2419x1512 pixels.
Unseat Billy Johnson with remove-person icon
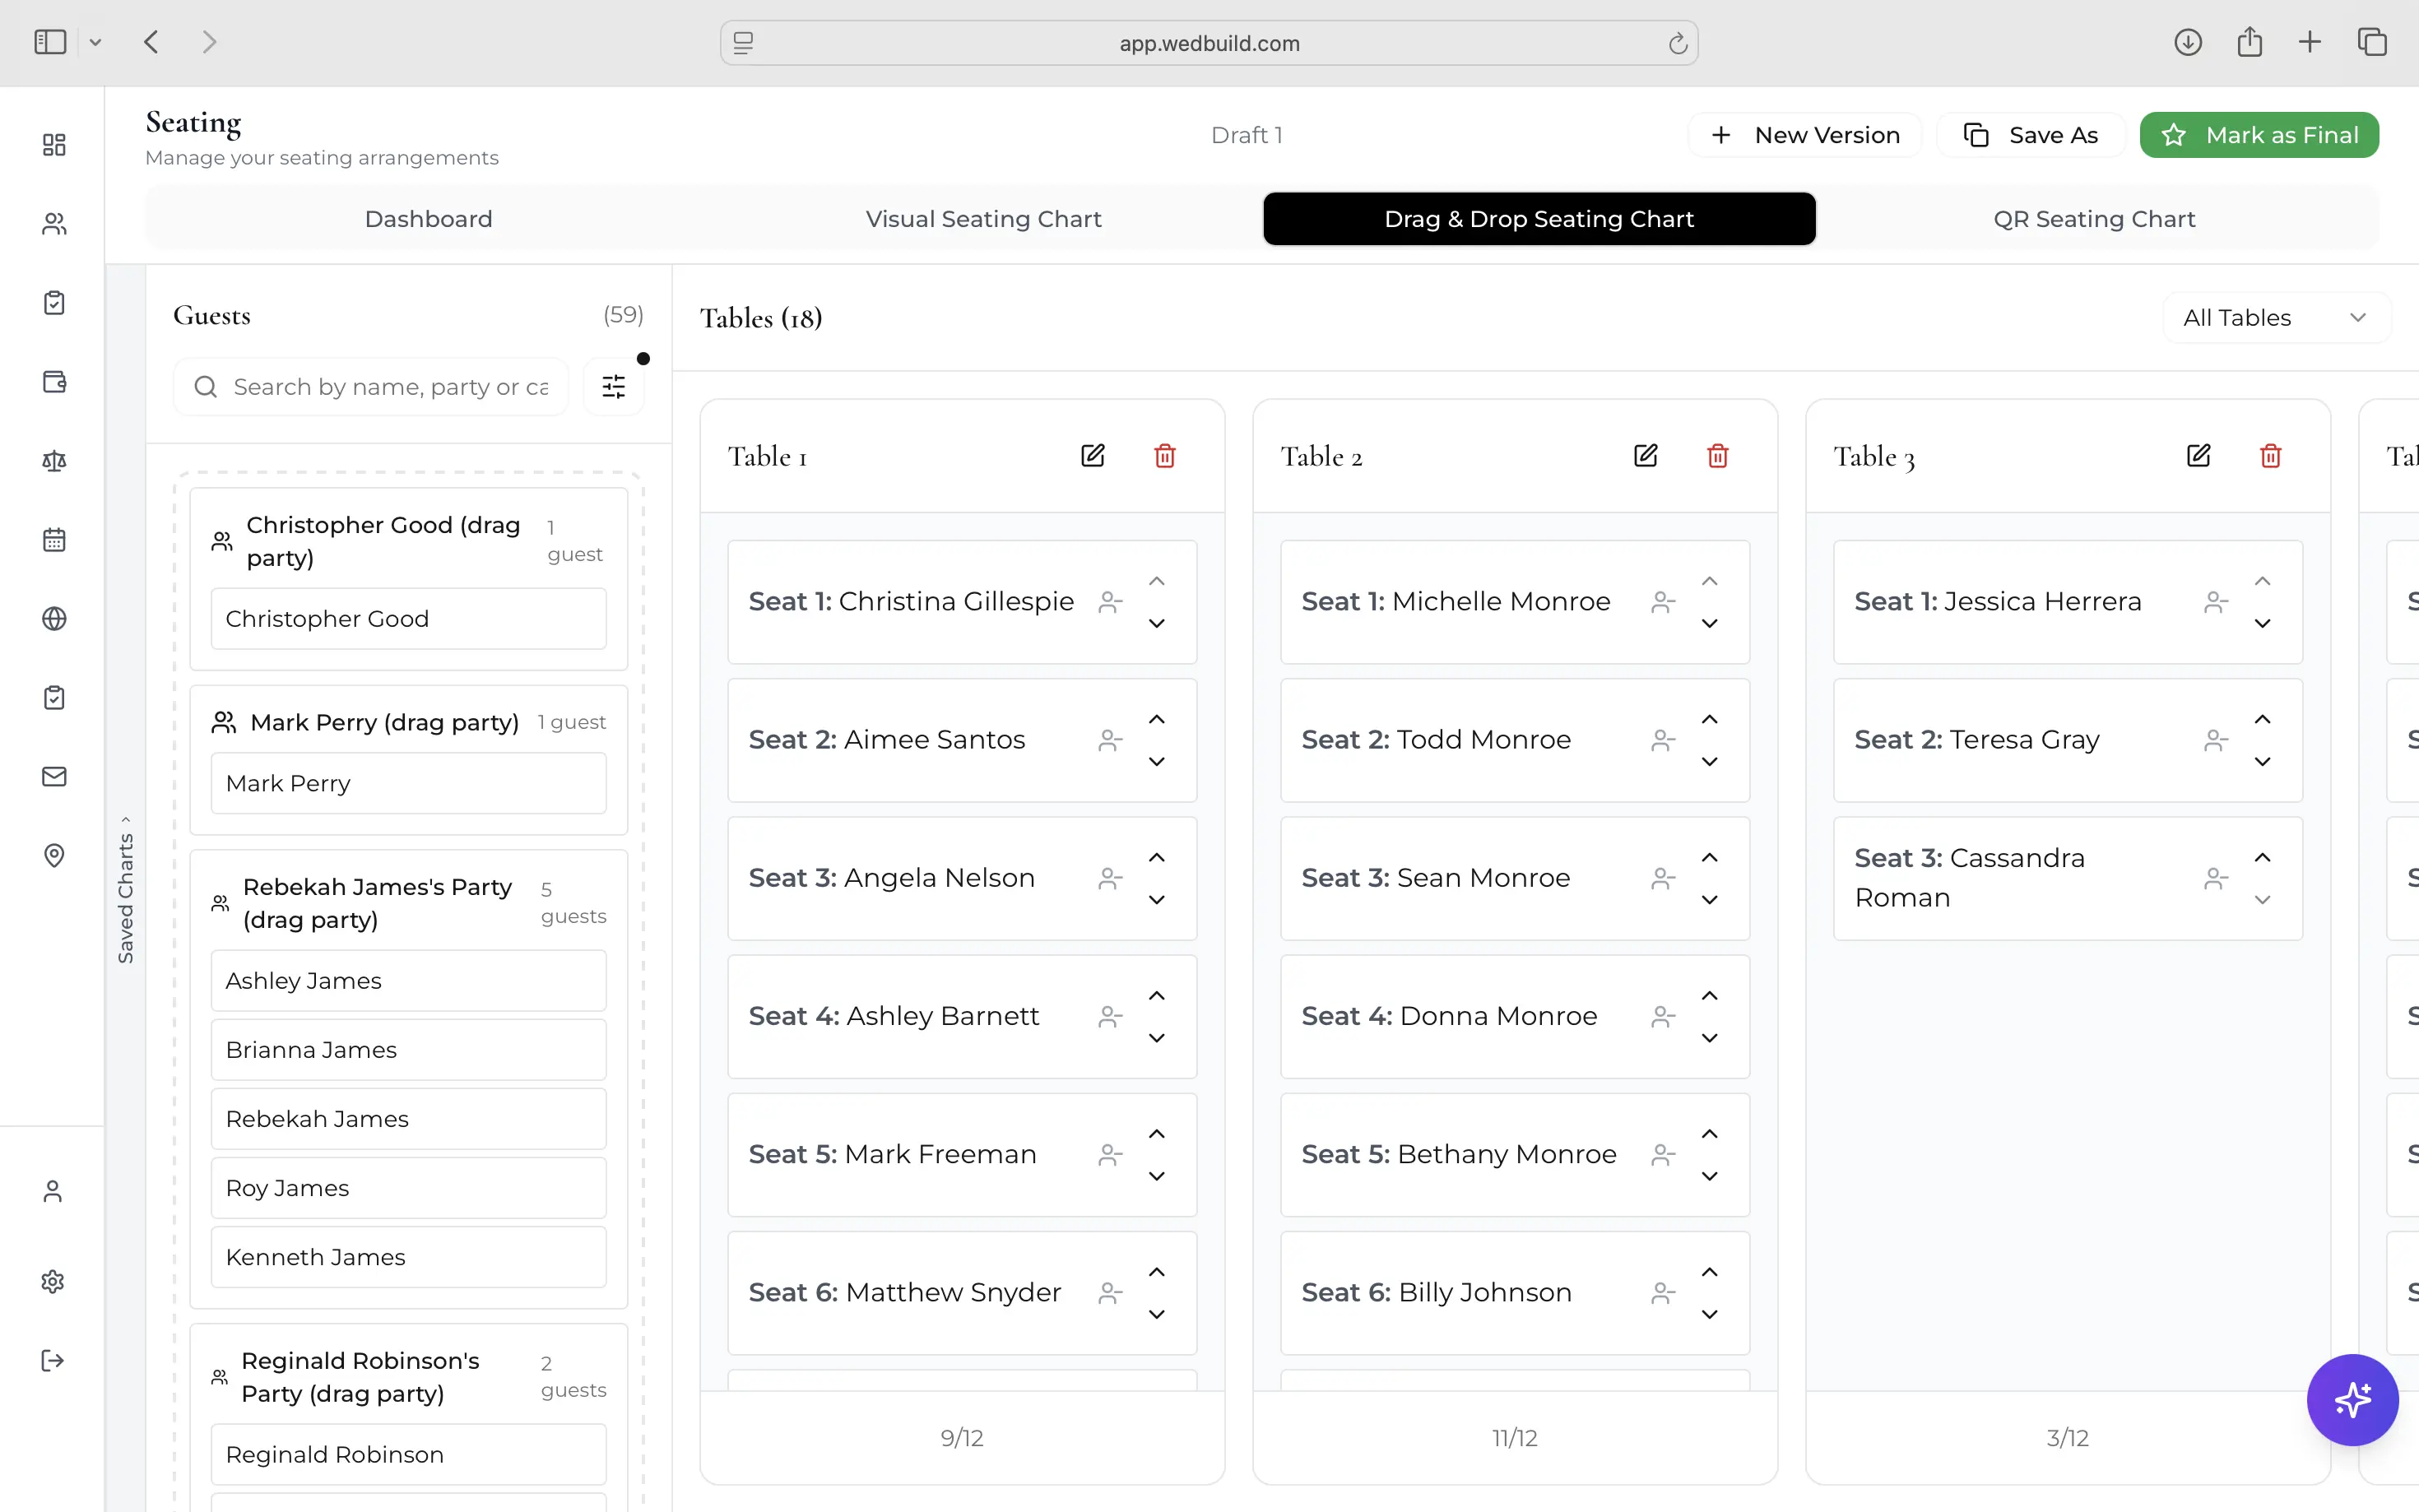[x=1663, y=1293]
